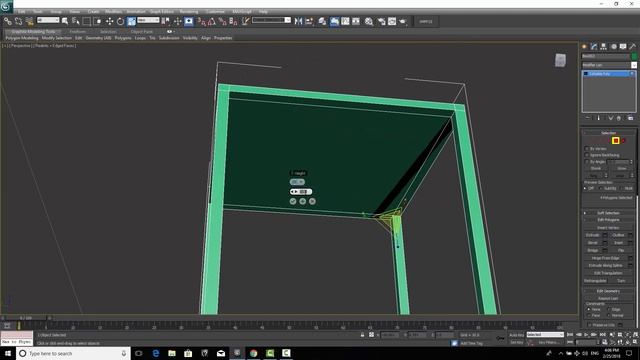Activate the Select and Scale tool

[x=131, y=21]
